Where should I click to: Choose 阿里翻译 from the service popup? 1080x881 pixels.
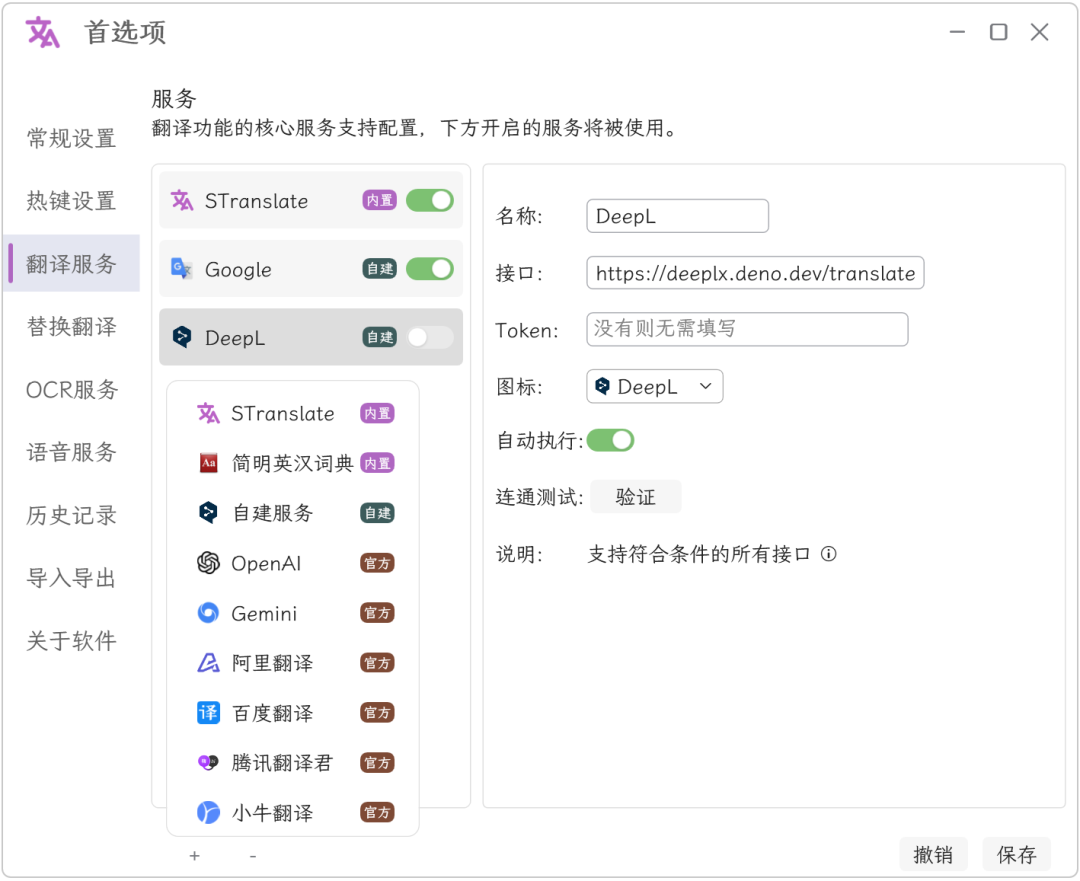point(294,663)
